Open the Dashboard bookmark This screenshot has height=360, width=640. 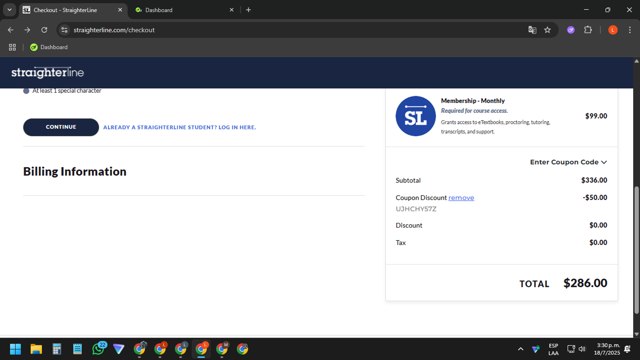pyautogui.click(x=49, y=47)
